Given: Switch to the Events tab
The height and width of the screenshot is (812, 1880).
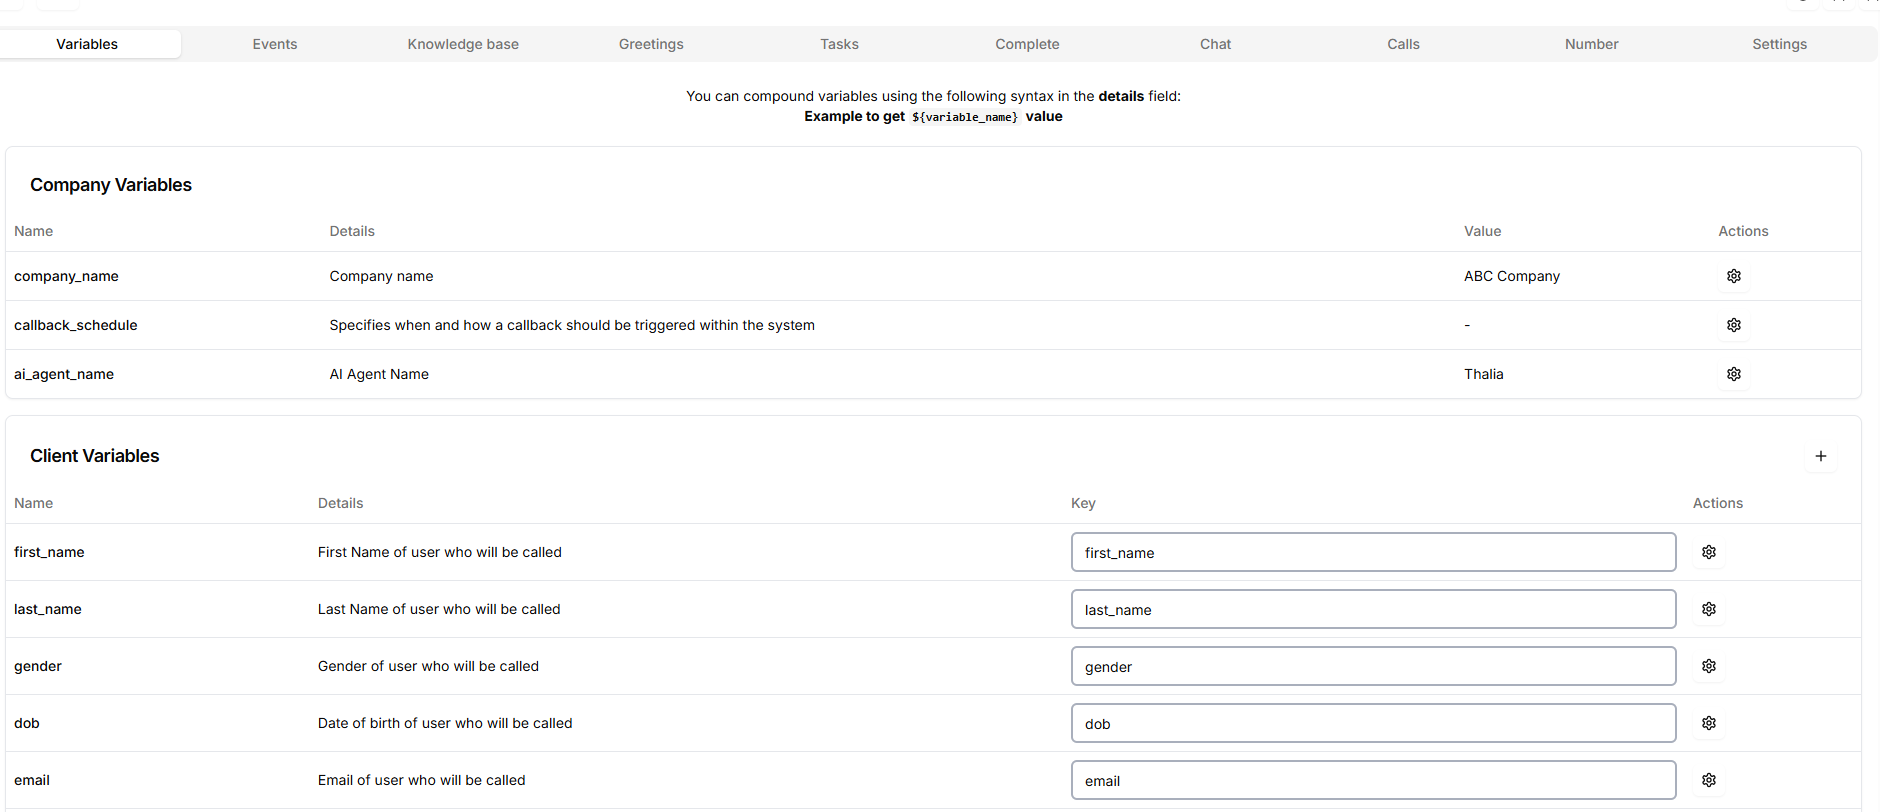Looking at the screenshot, I should tap(275, 44).
